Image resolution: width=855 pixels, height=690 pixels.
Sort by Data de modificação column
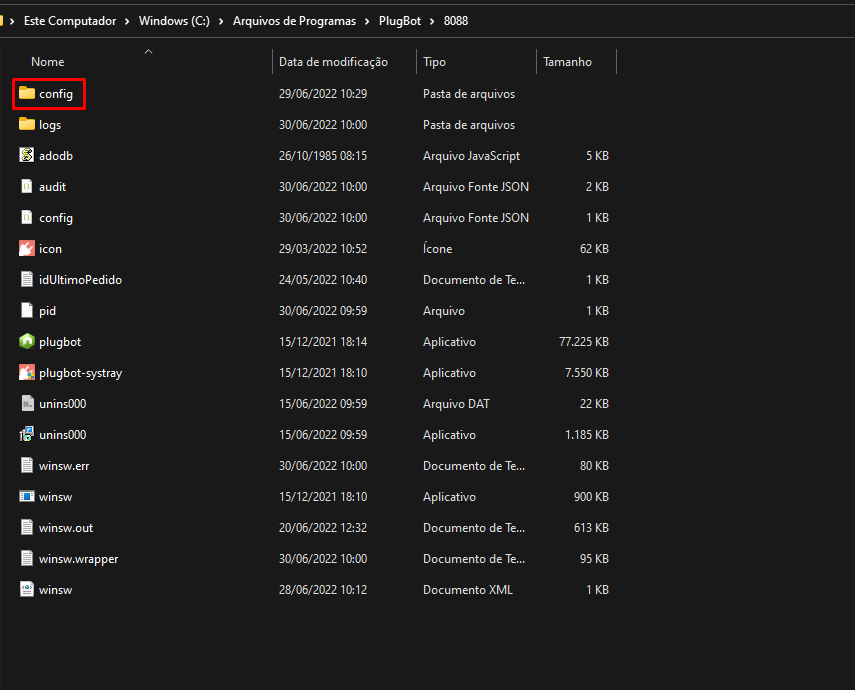pyautogui.click(x=333, y=62)
